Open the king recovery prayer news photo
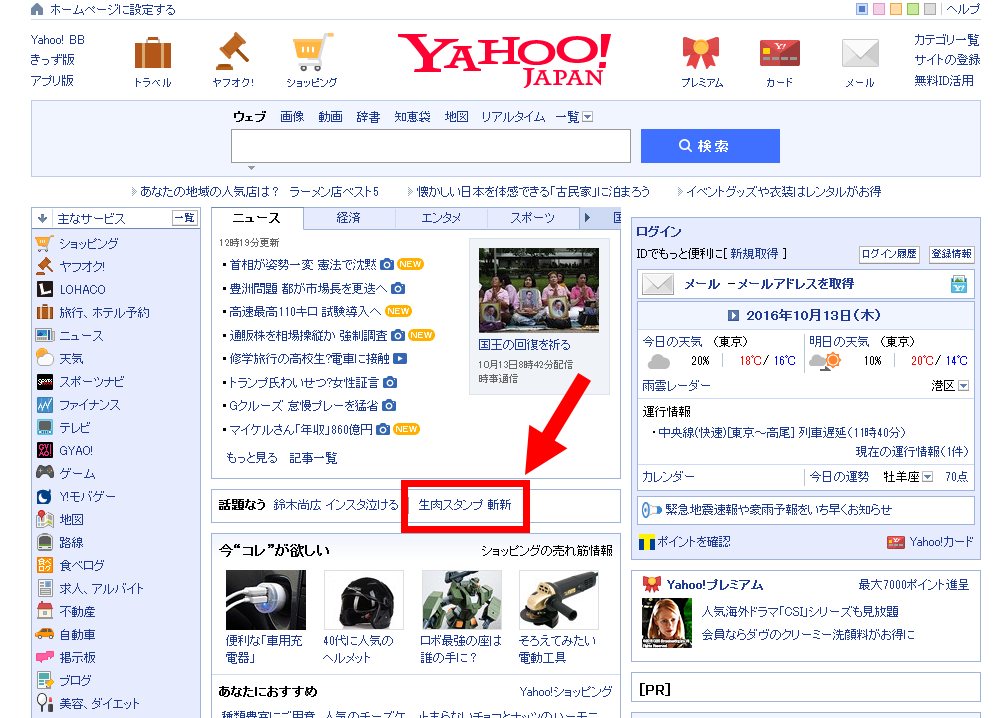The width and height of the screenshot is (998, 718). (538, 290)
